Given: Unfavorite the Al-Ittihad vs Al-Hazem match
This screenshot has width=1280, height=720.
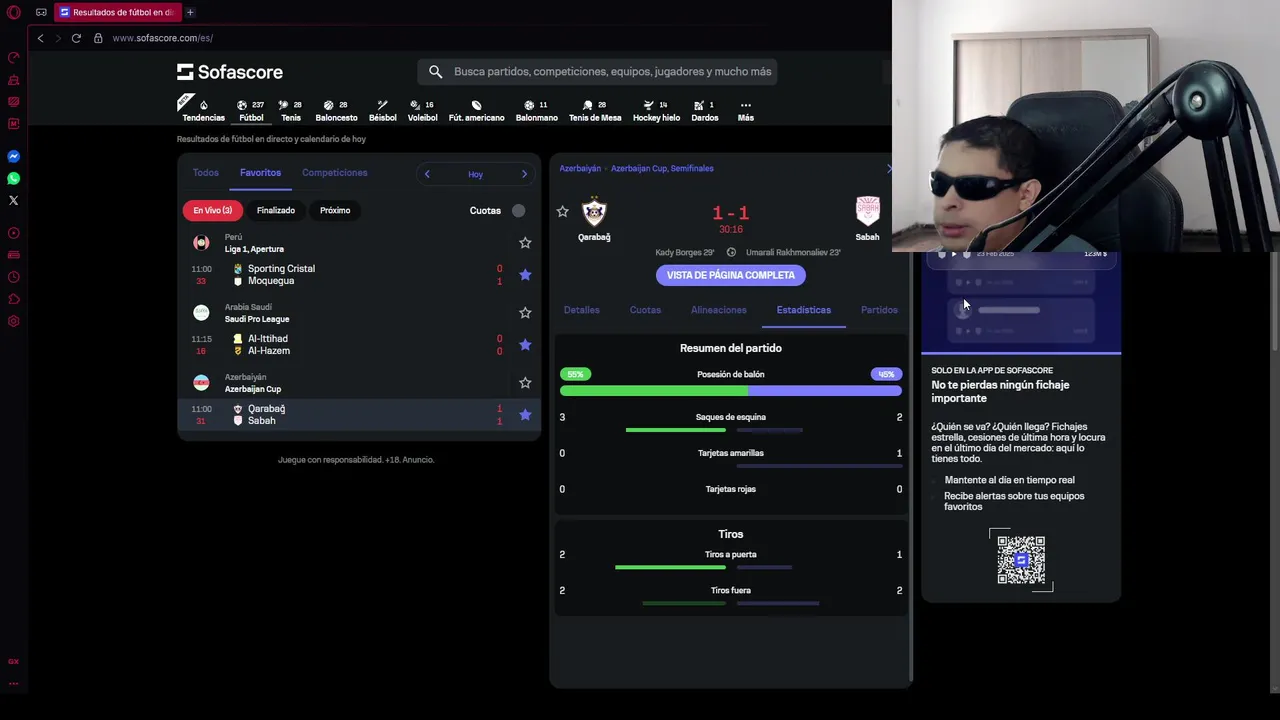Looking at the screenshot, I should [525, 345].
